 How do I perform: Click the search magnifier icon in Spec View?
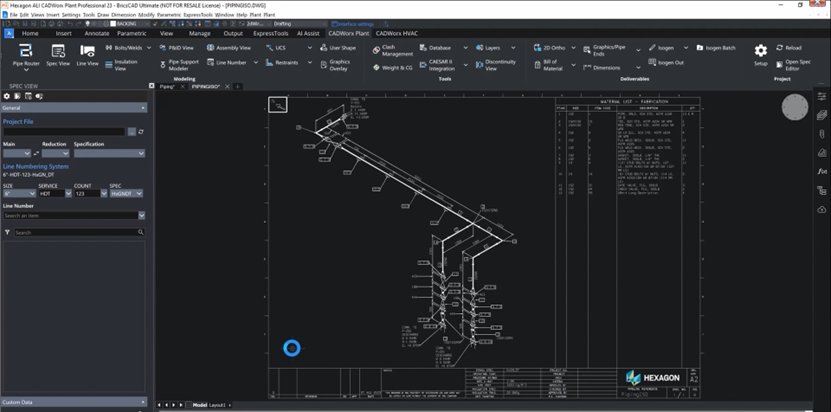click(140, 232)
